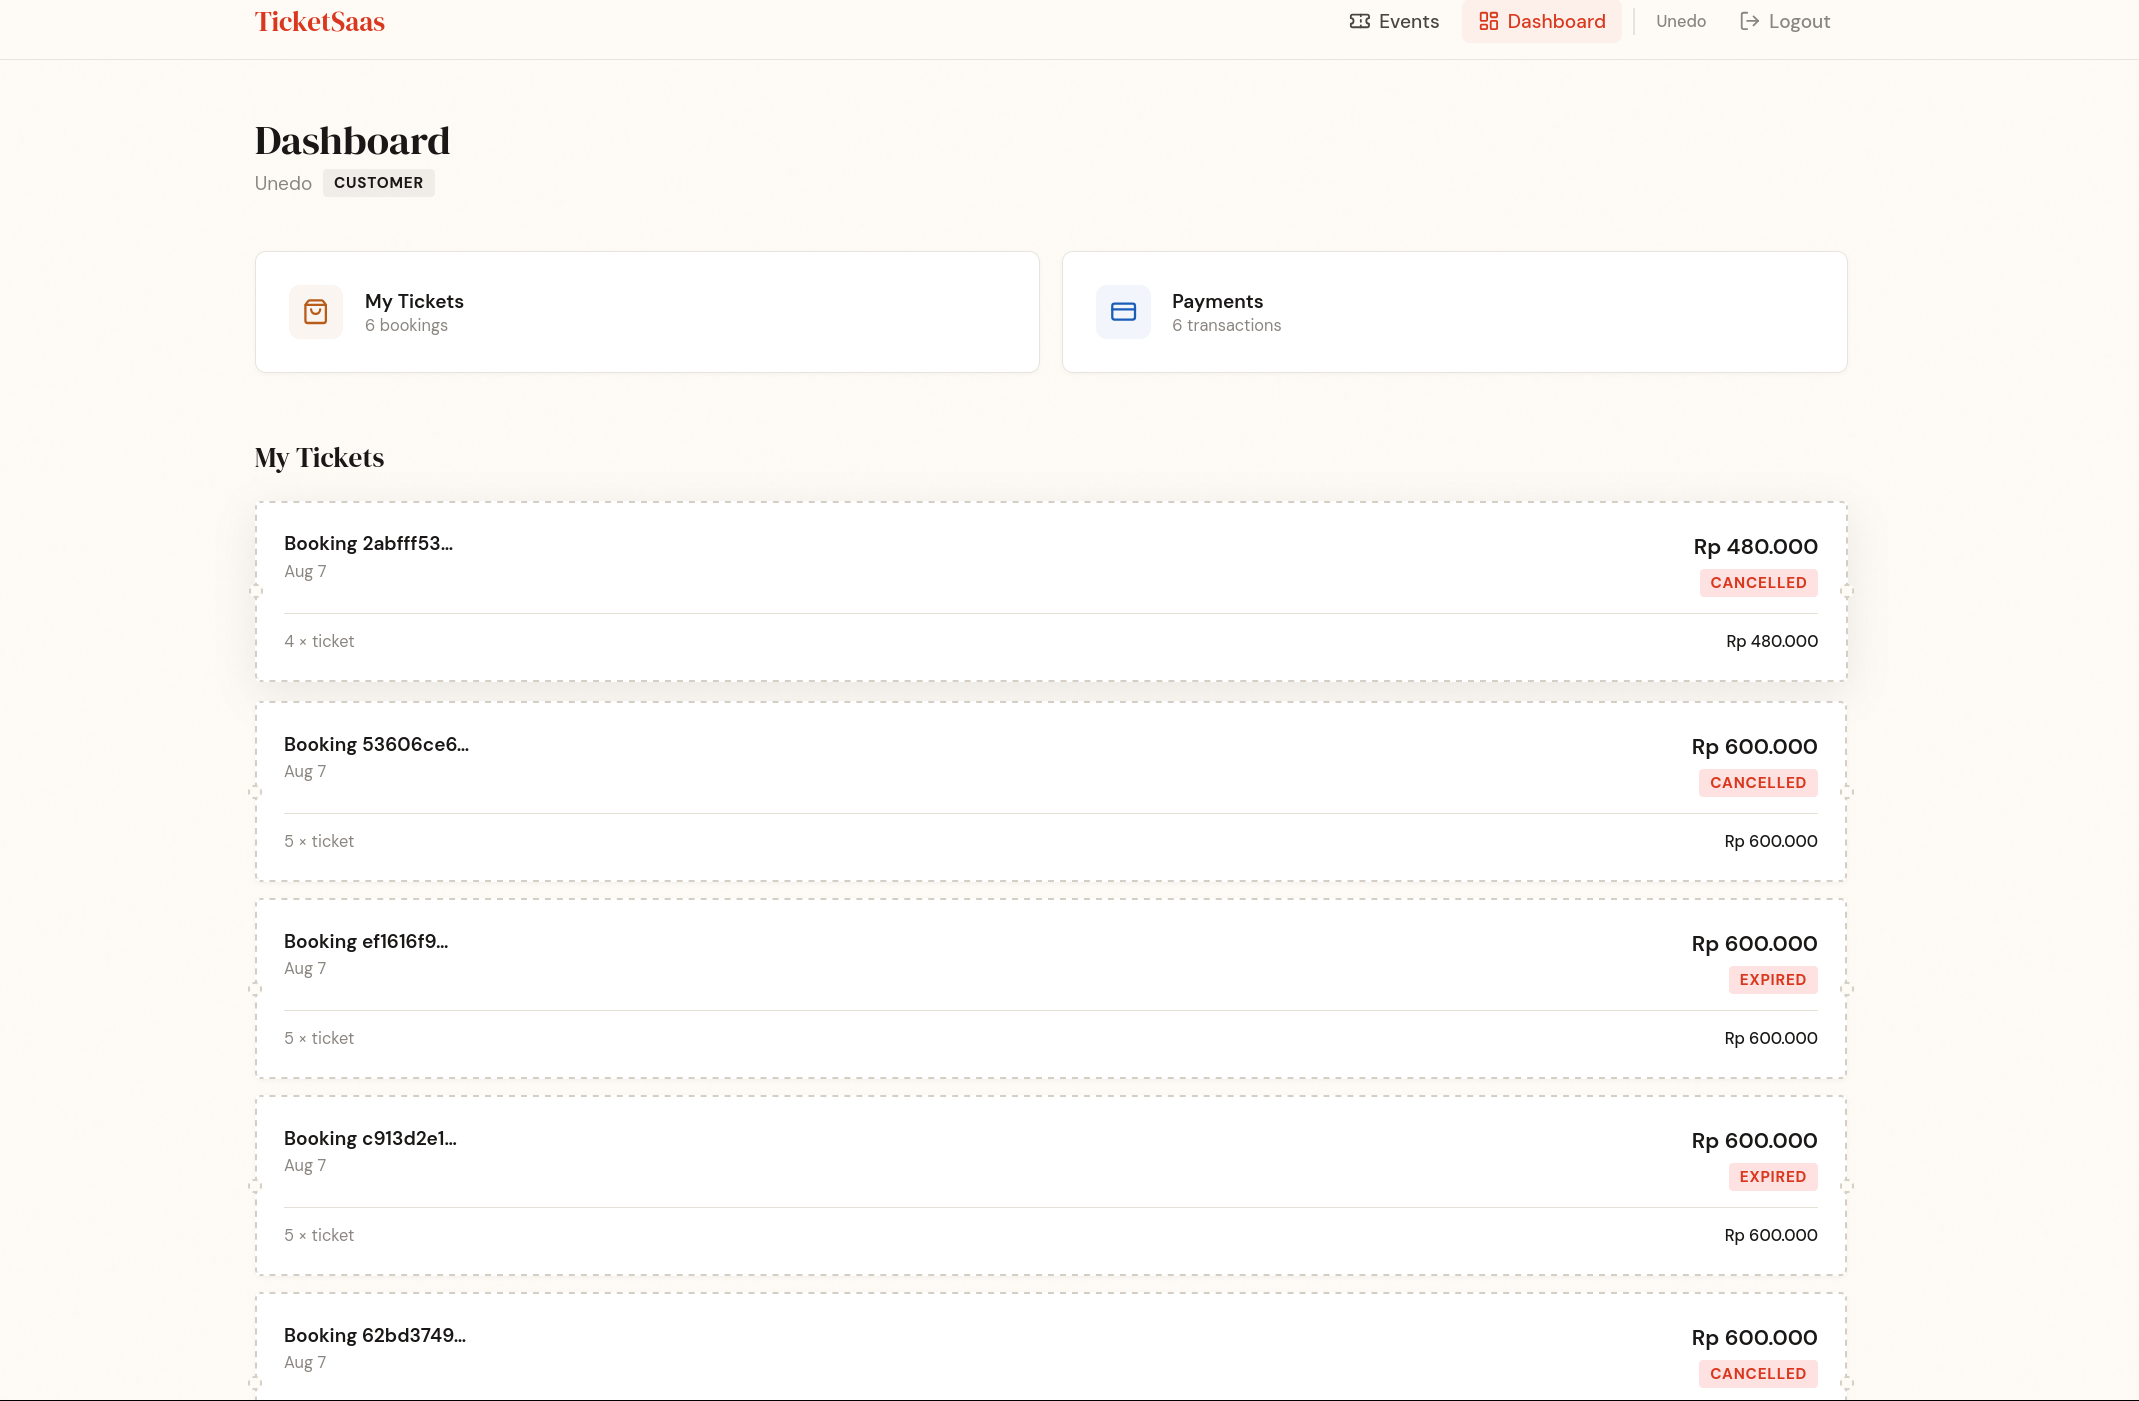This screenshot has width=2139, height=1401.
Task: Click the TicketSaas logo
Action: [x=319, y=21]
